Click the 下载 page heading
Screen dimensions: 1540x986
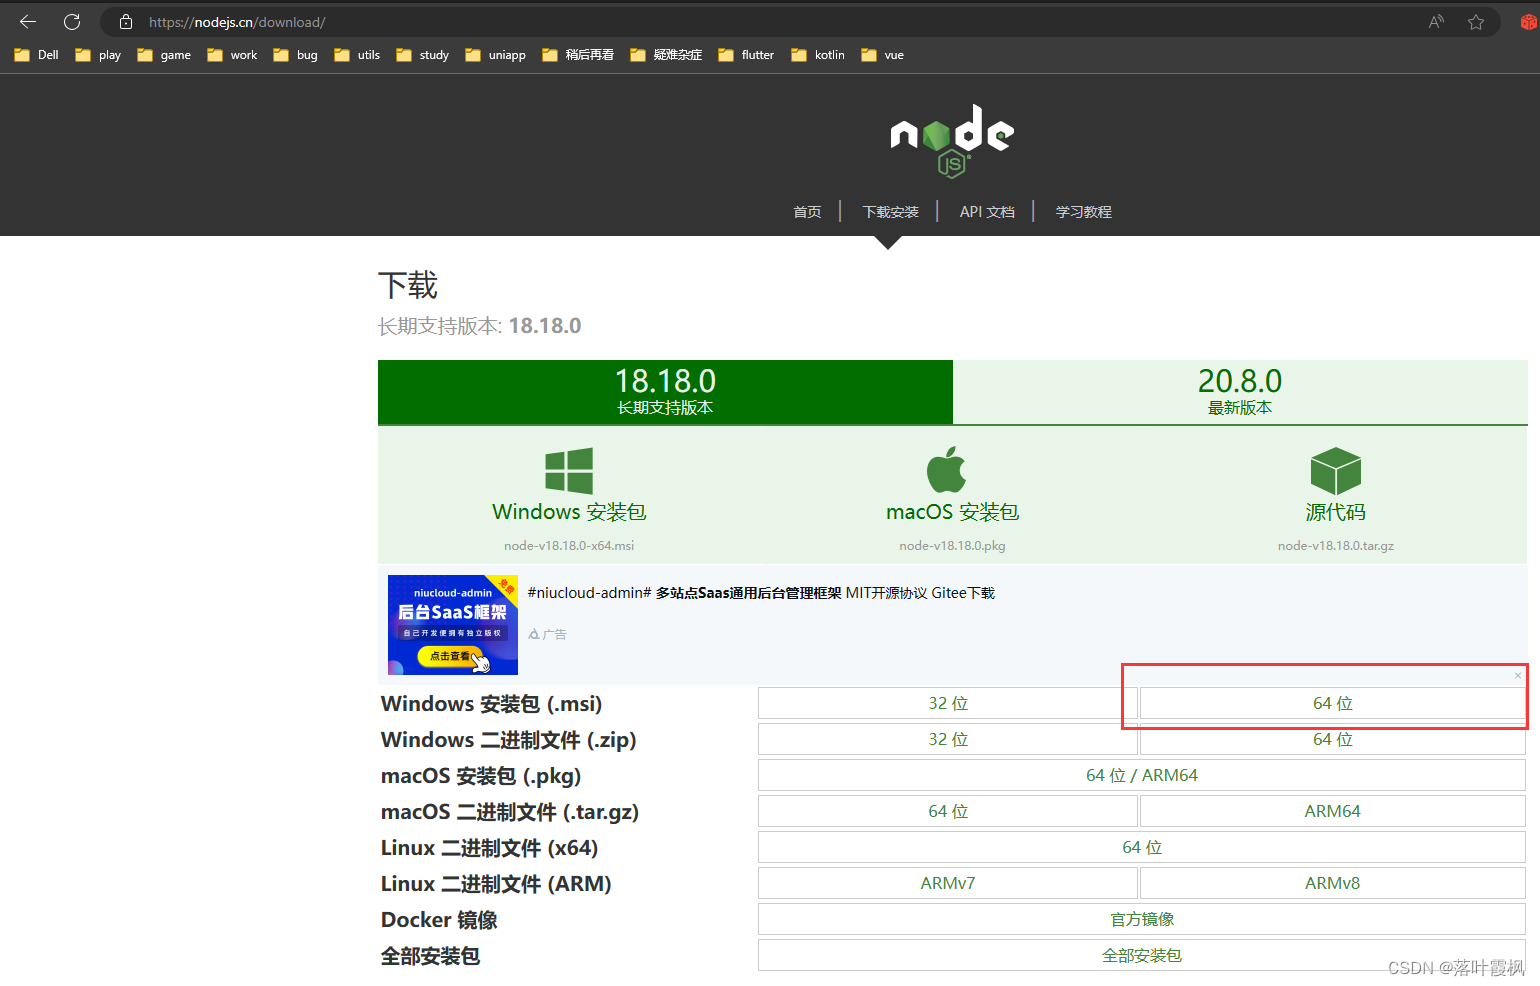(x=408, y=285)
